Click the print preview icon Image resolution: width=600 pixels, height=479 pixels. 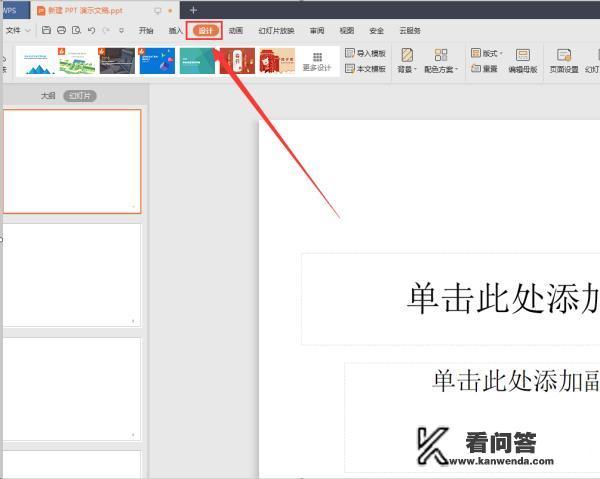pos(76,30)
